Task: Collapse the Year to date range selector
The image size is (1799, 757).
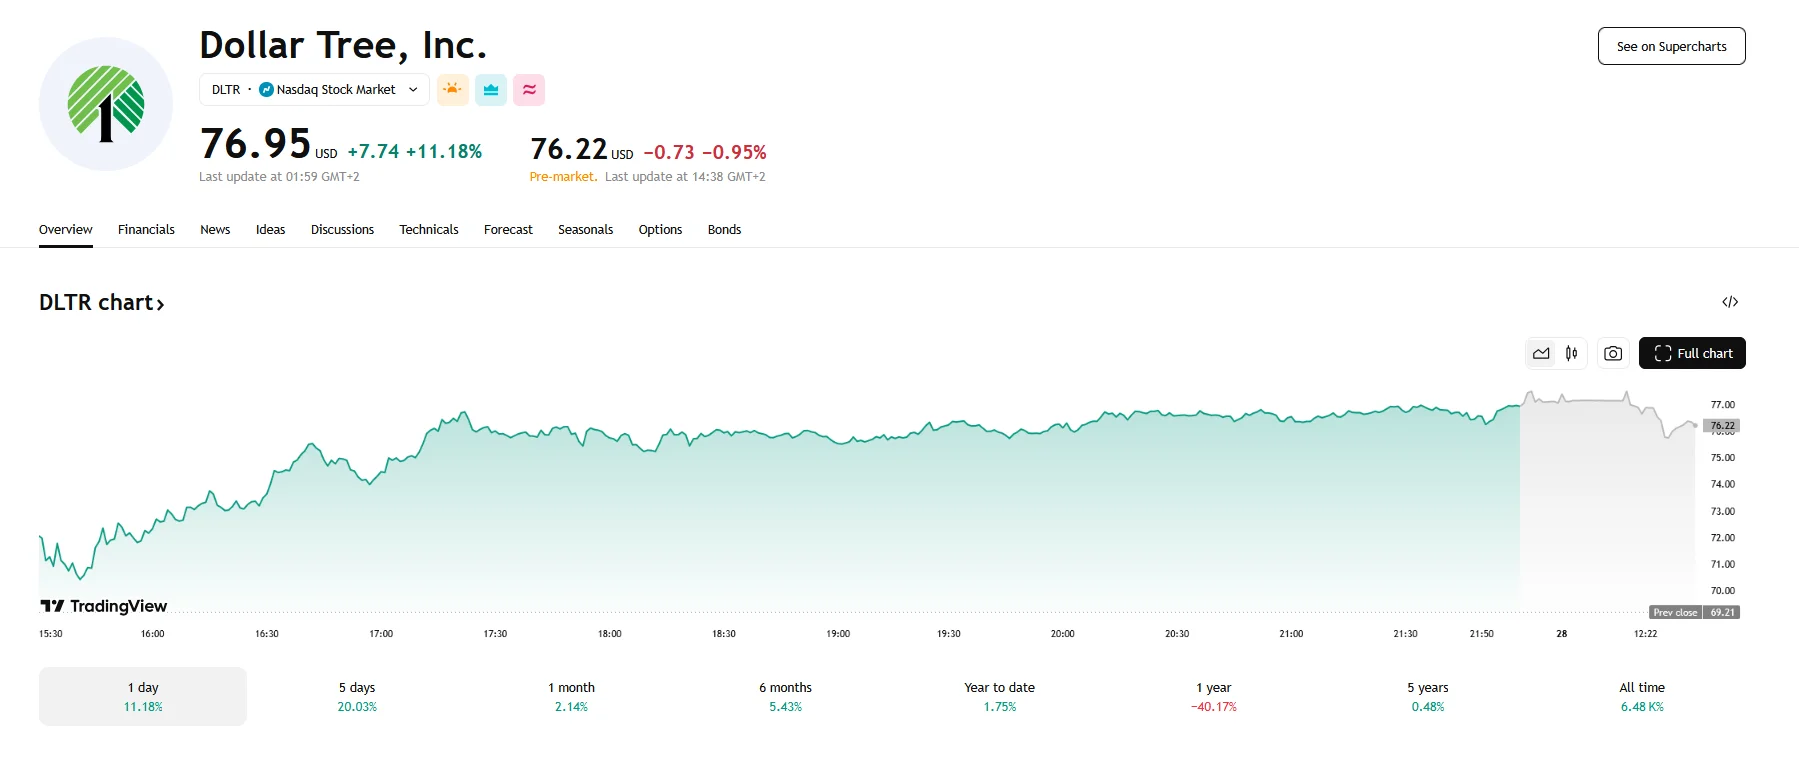Action: click(x=998, y=695)
